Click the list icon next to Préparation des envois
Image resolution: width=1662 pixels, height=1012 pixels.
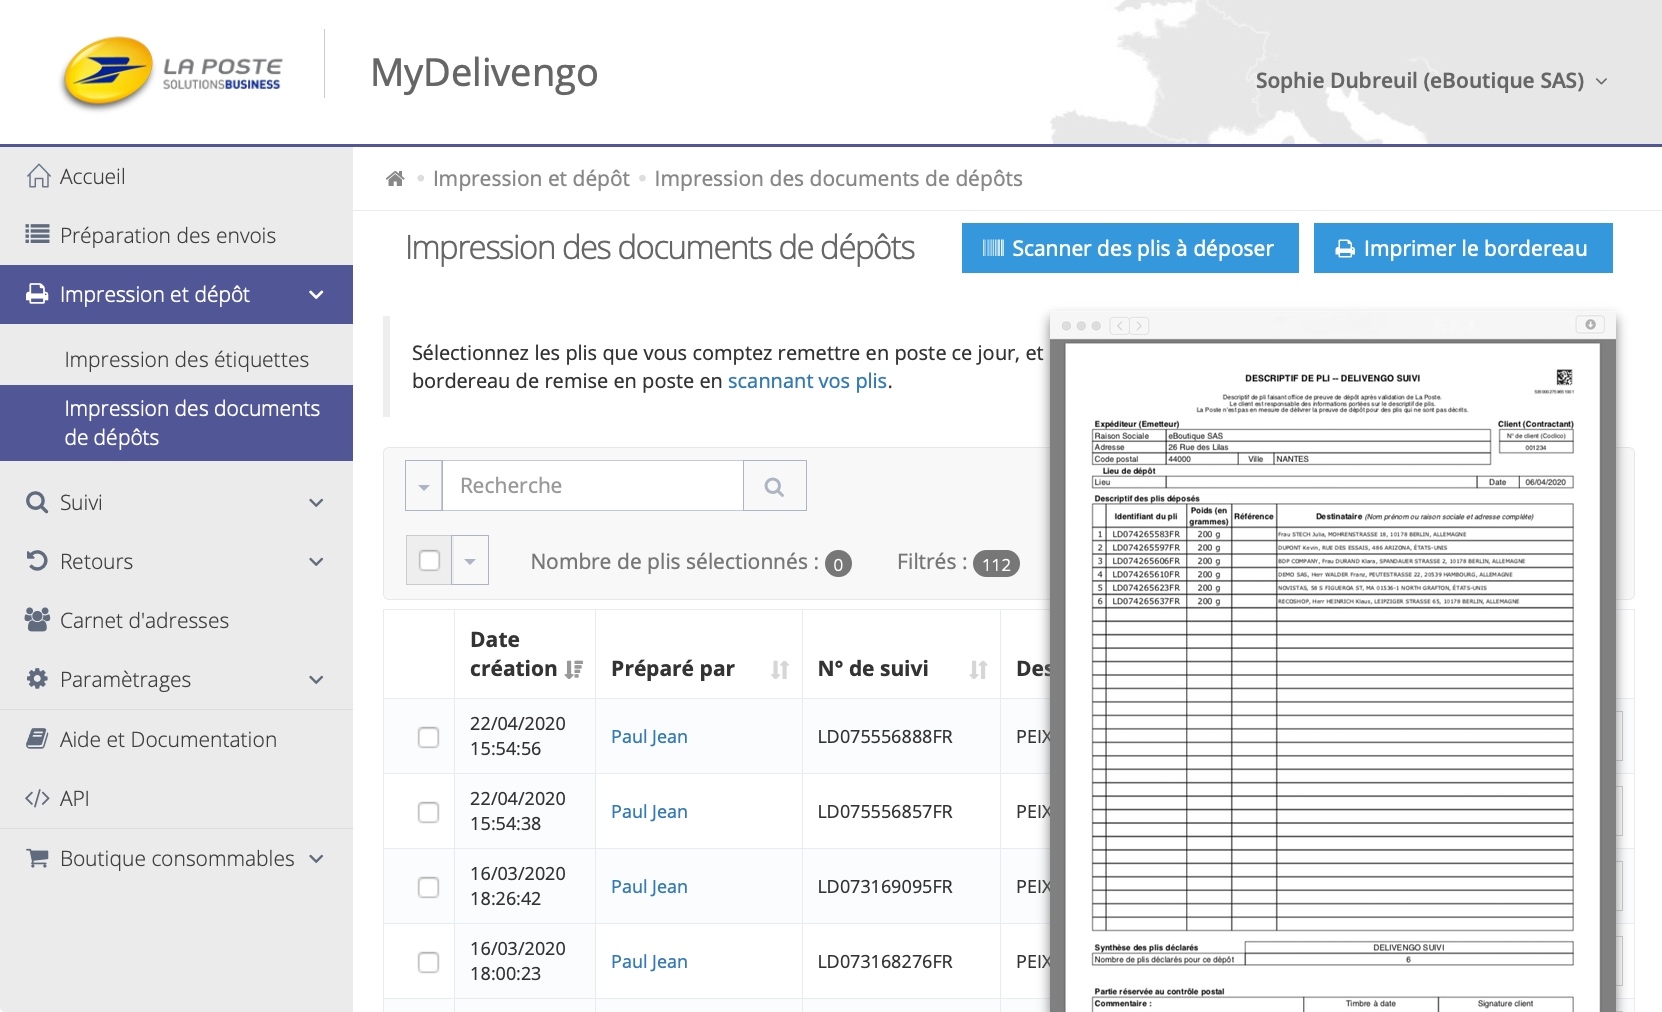point(37,235)
